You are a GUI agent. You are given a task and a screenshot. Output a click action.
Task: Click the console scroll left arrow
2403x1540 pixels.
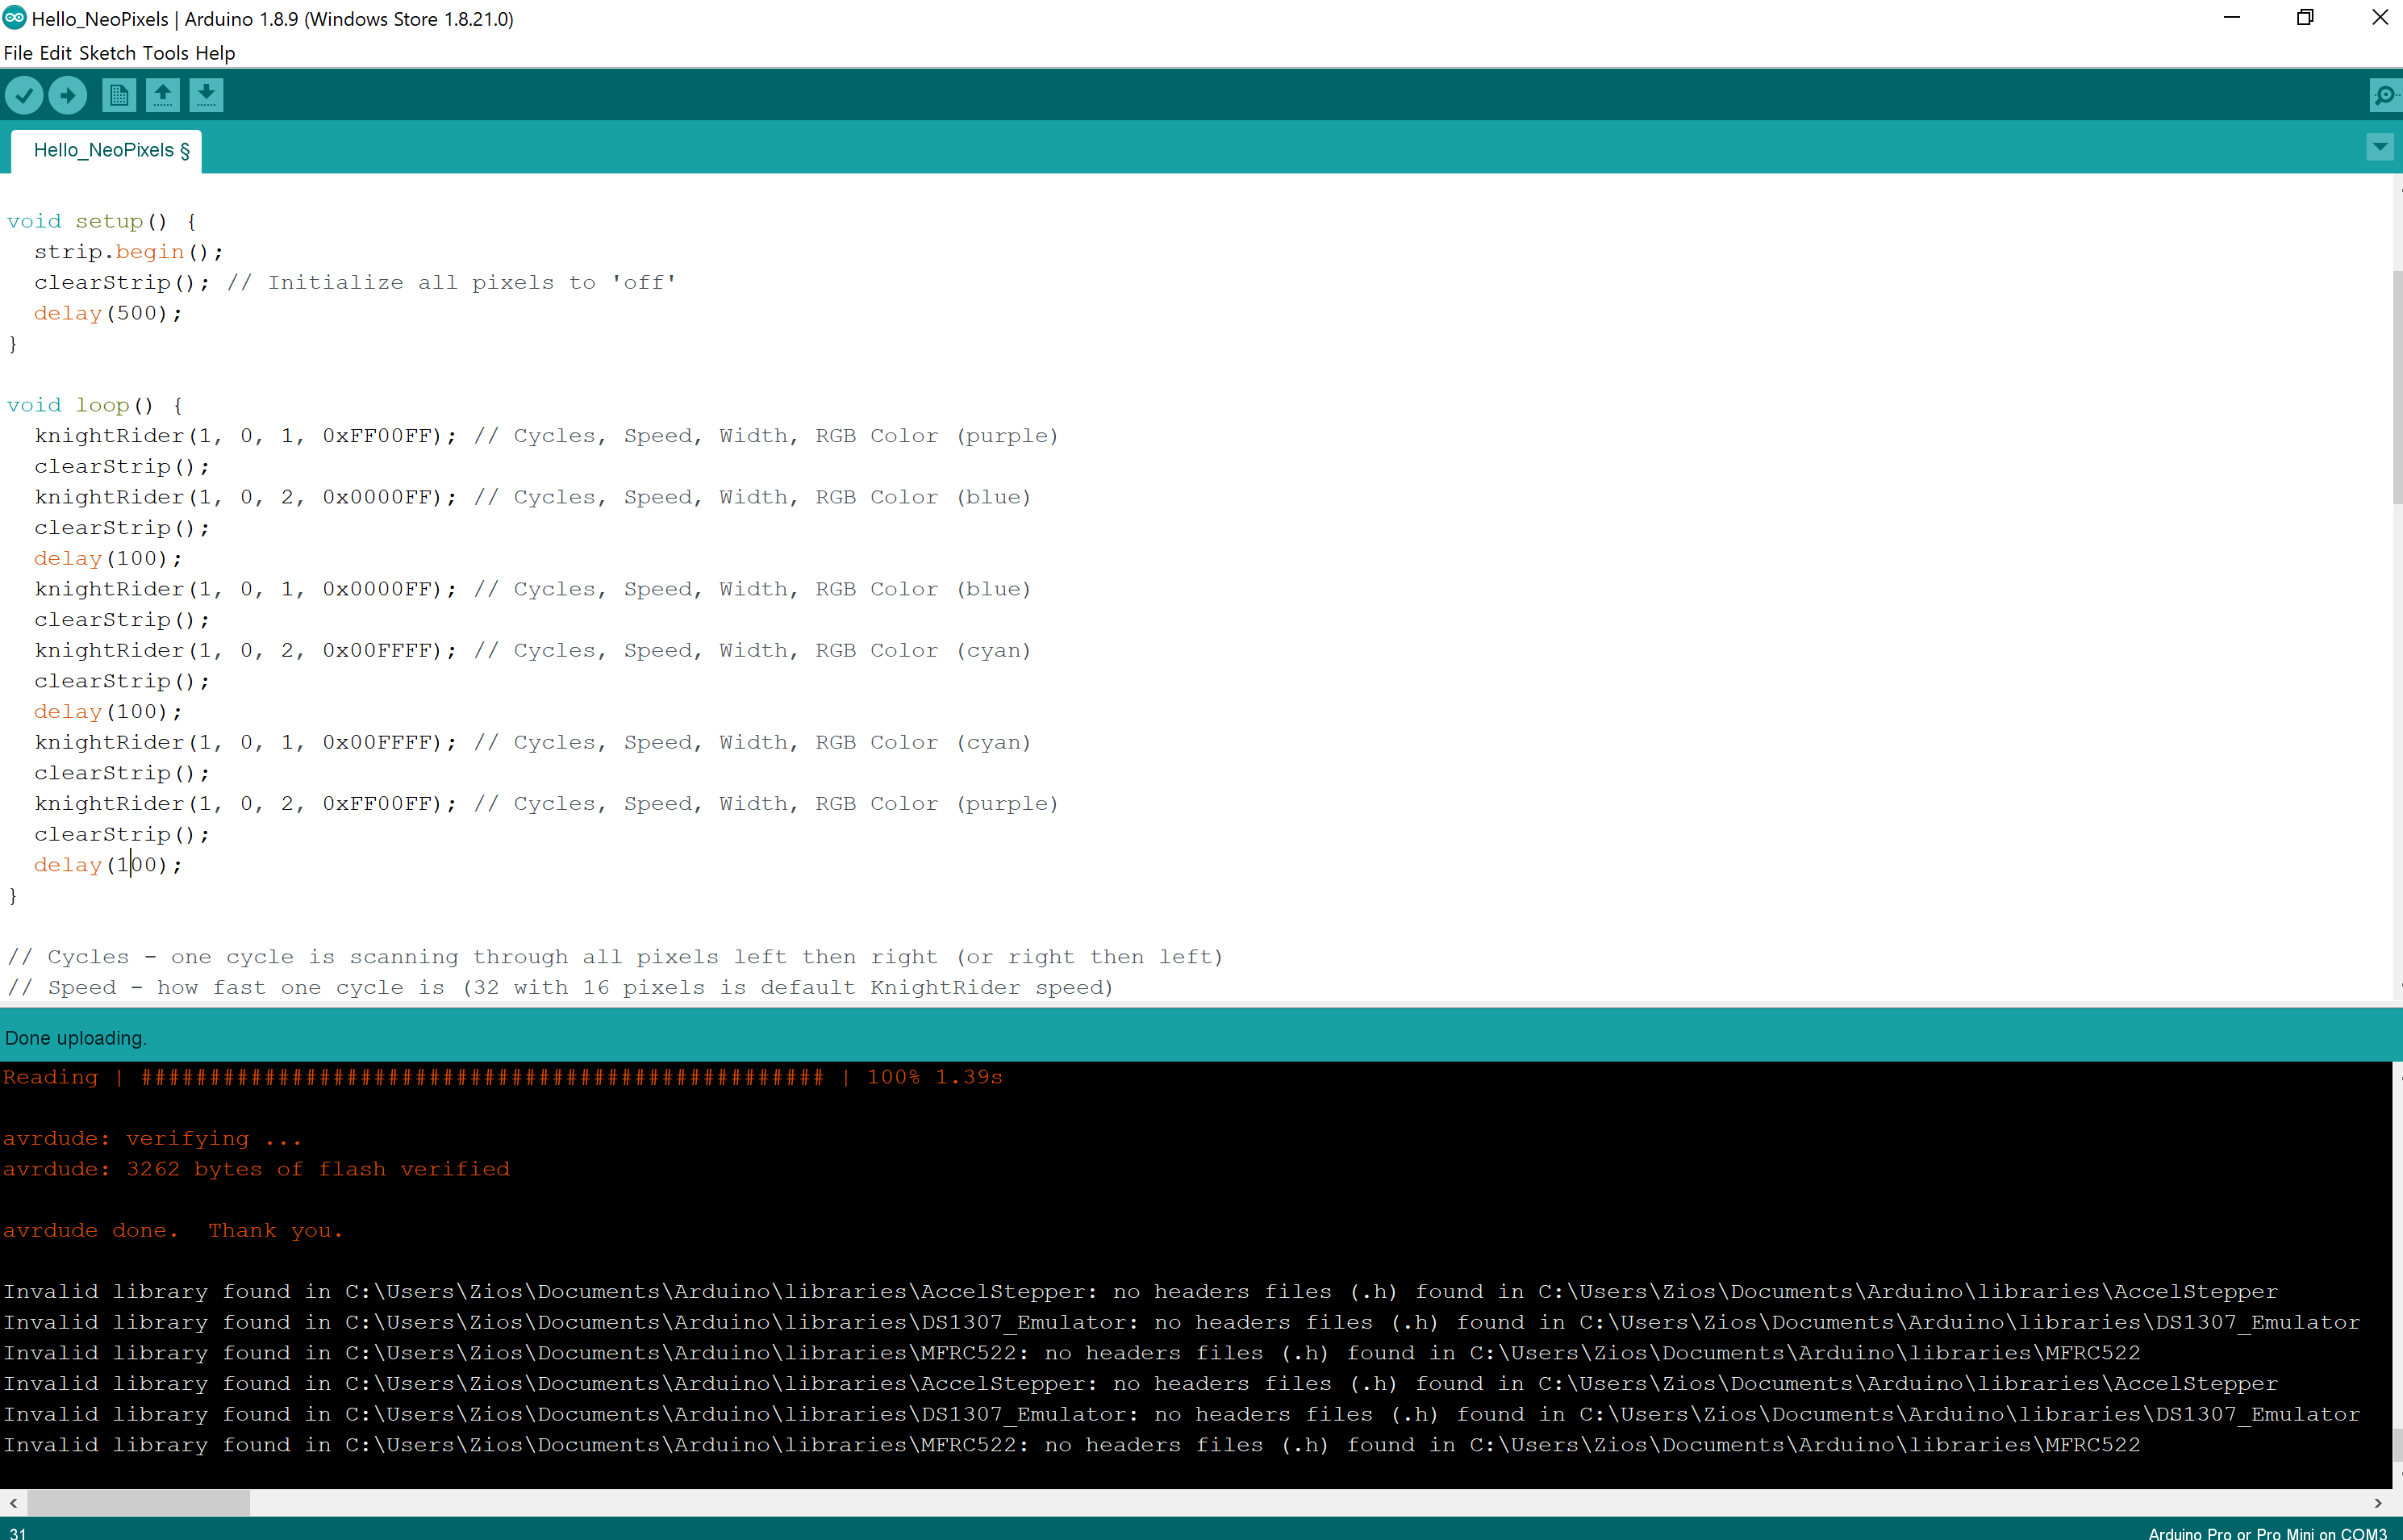pyautogui.click(x=12, y=1502)
